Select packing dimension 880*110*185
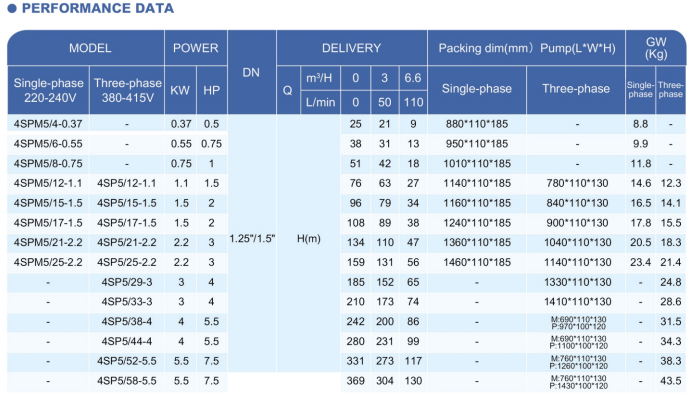Viewport: 689px width, 398px height. 477,124
